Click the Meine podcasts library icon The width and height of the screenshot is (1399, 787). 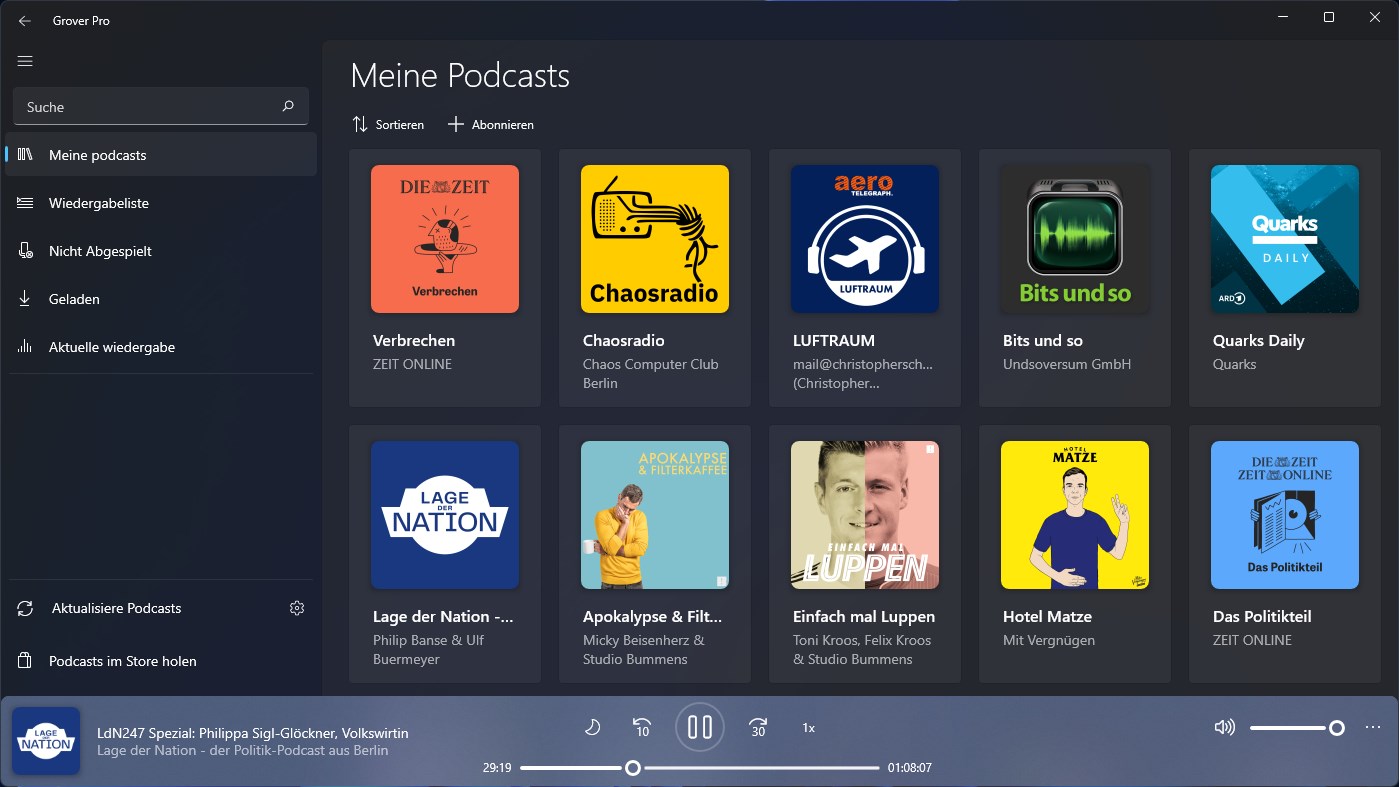coord(26,155)
